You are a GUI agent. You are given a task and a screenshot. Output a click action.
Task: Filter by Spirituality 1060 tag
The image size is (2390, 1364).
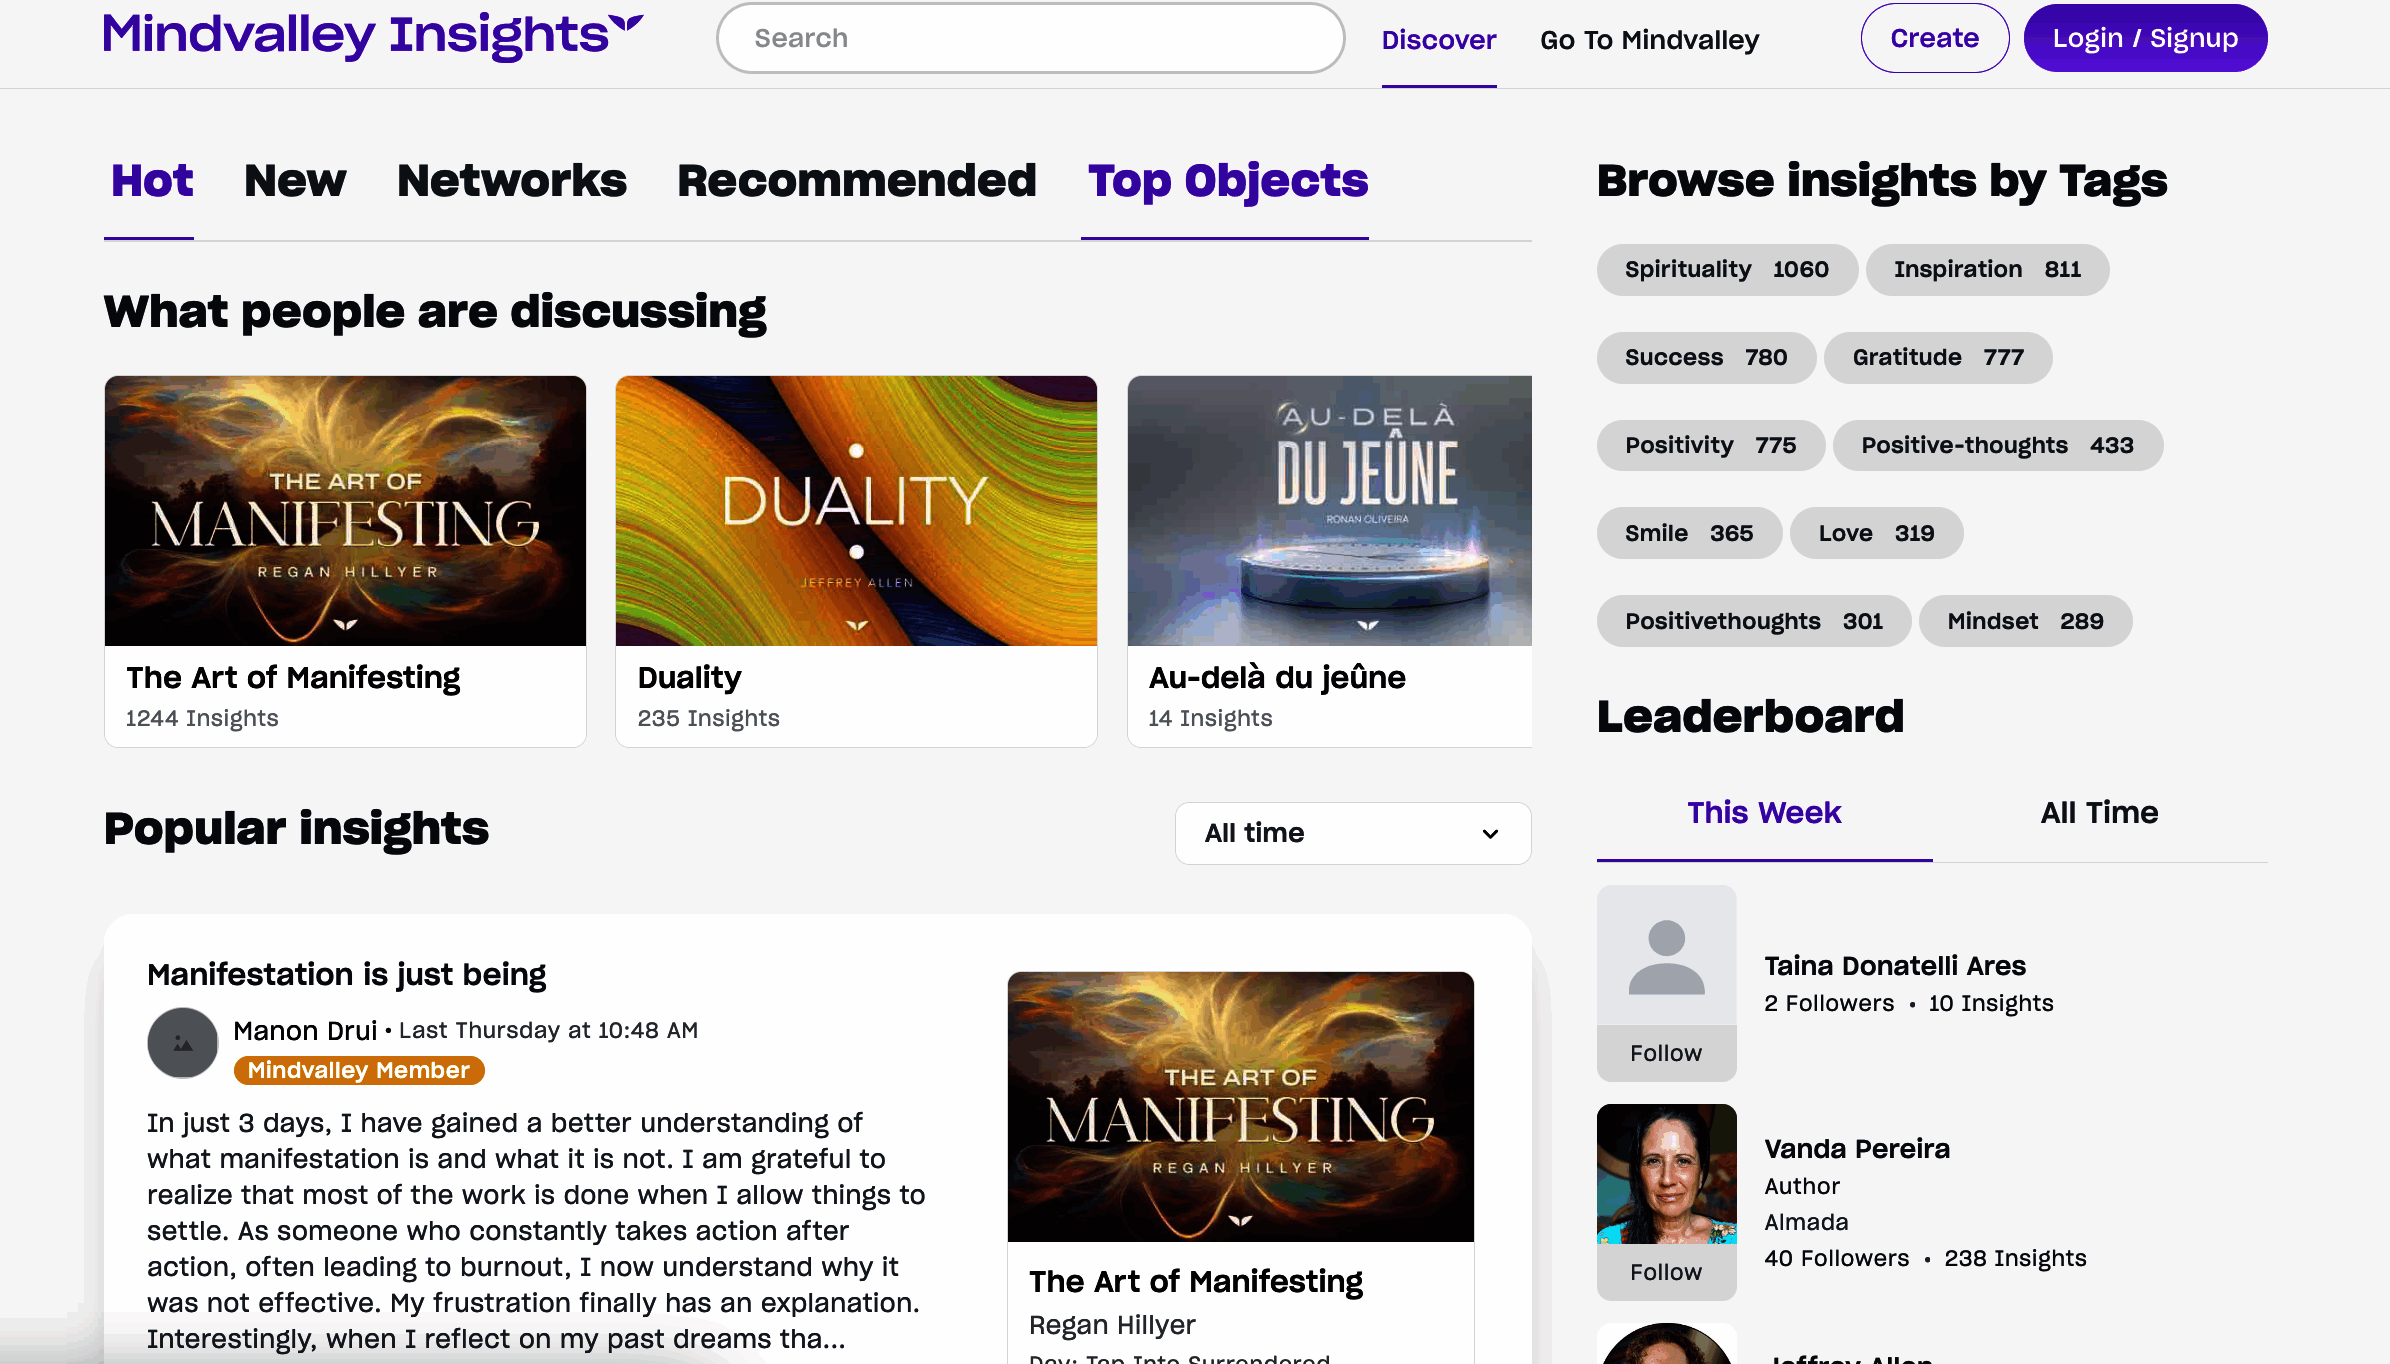point(1726,270)
